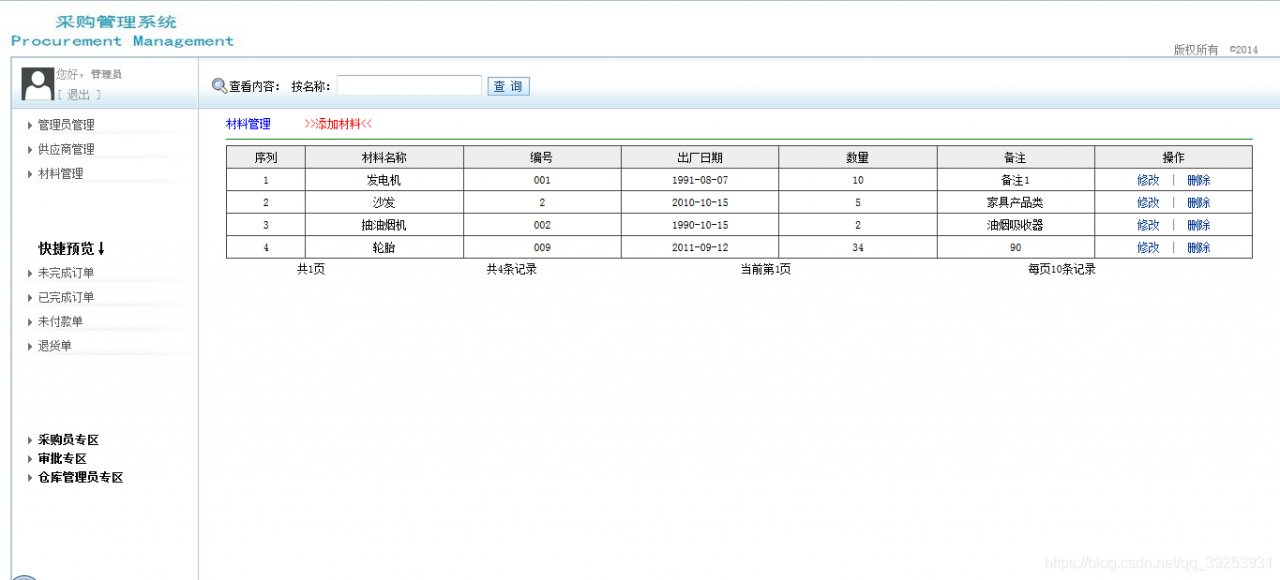Select the 轮胎 name cell
1280x580 pixels.
tap(384, 247)
